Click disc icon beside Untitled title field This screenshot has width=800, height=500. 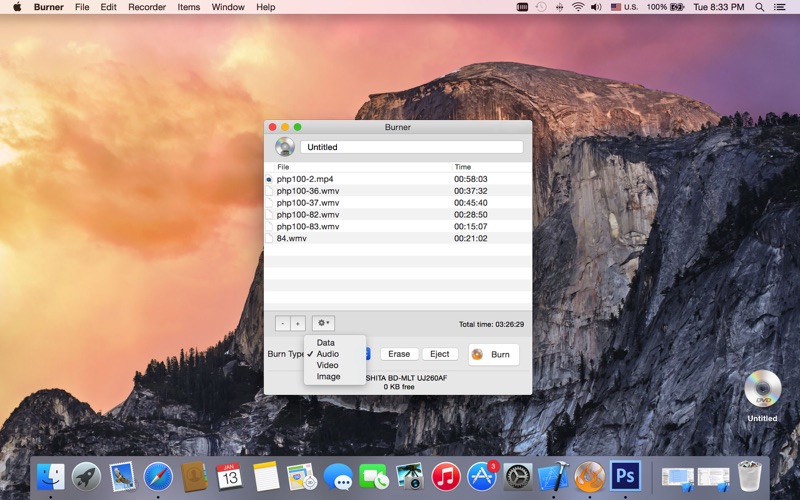pyautogui.click(x=285, y=147)
